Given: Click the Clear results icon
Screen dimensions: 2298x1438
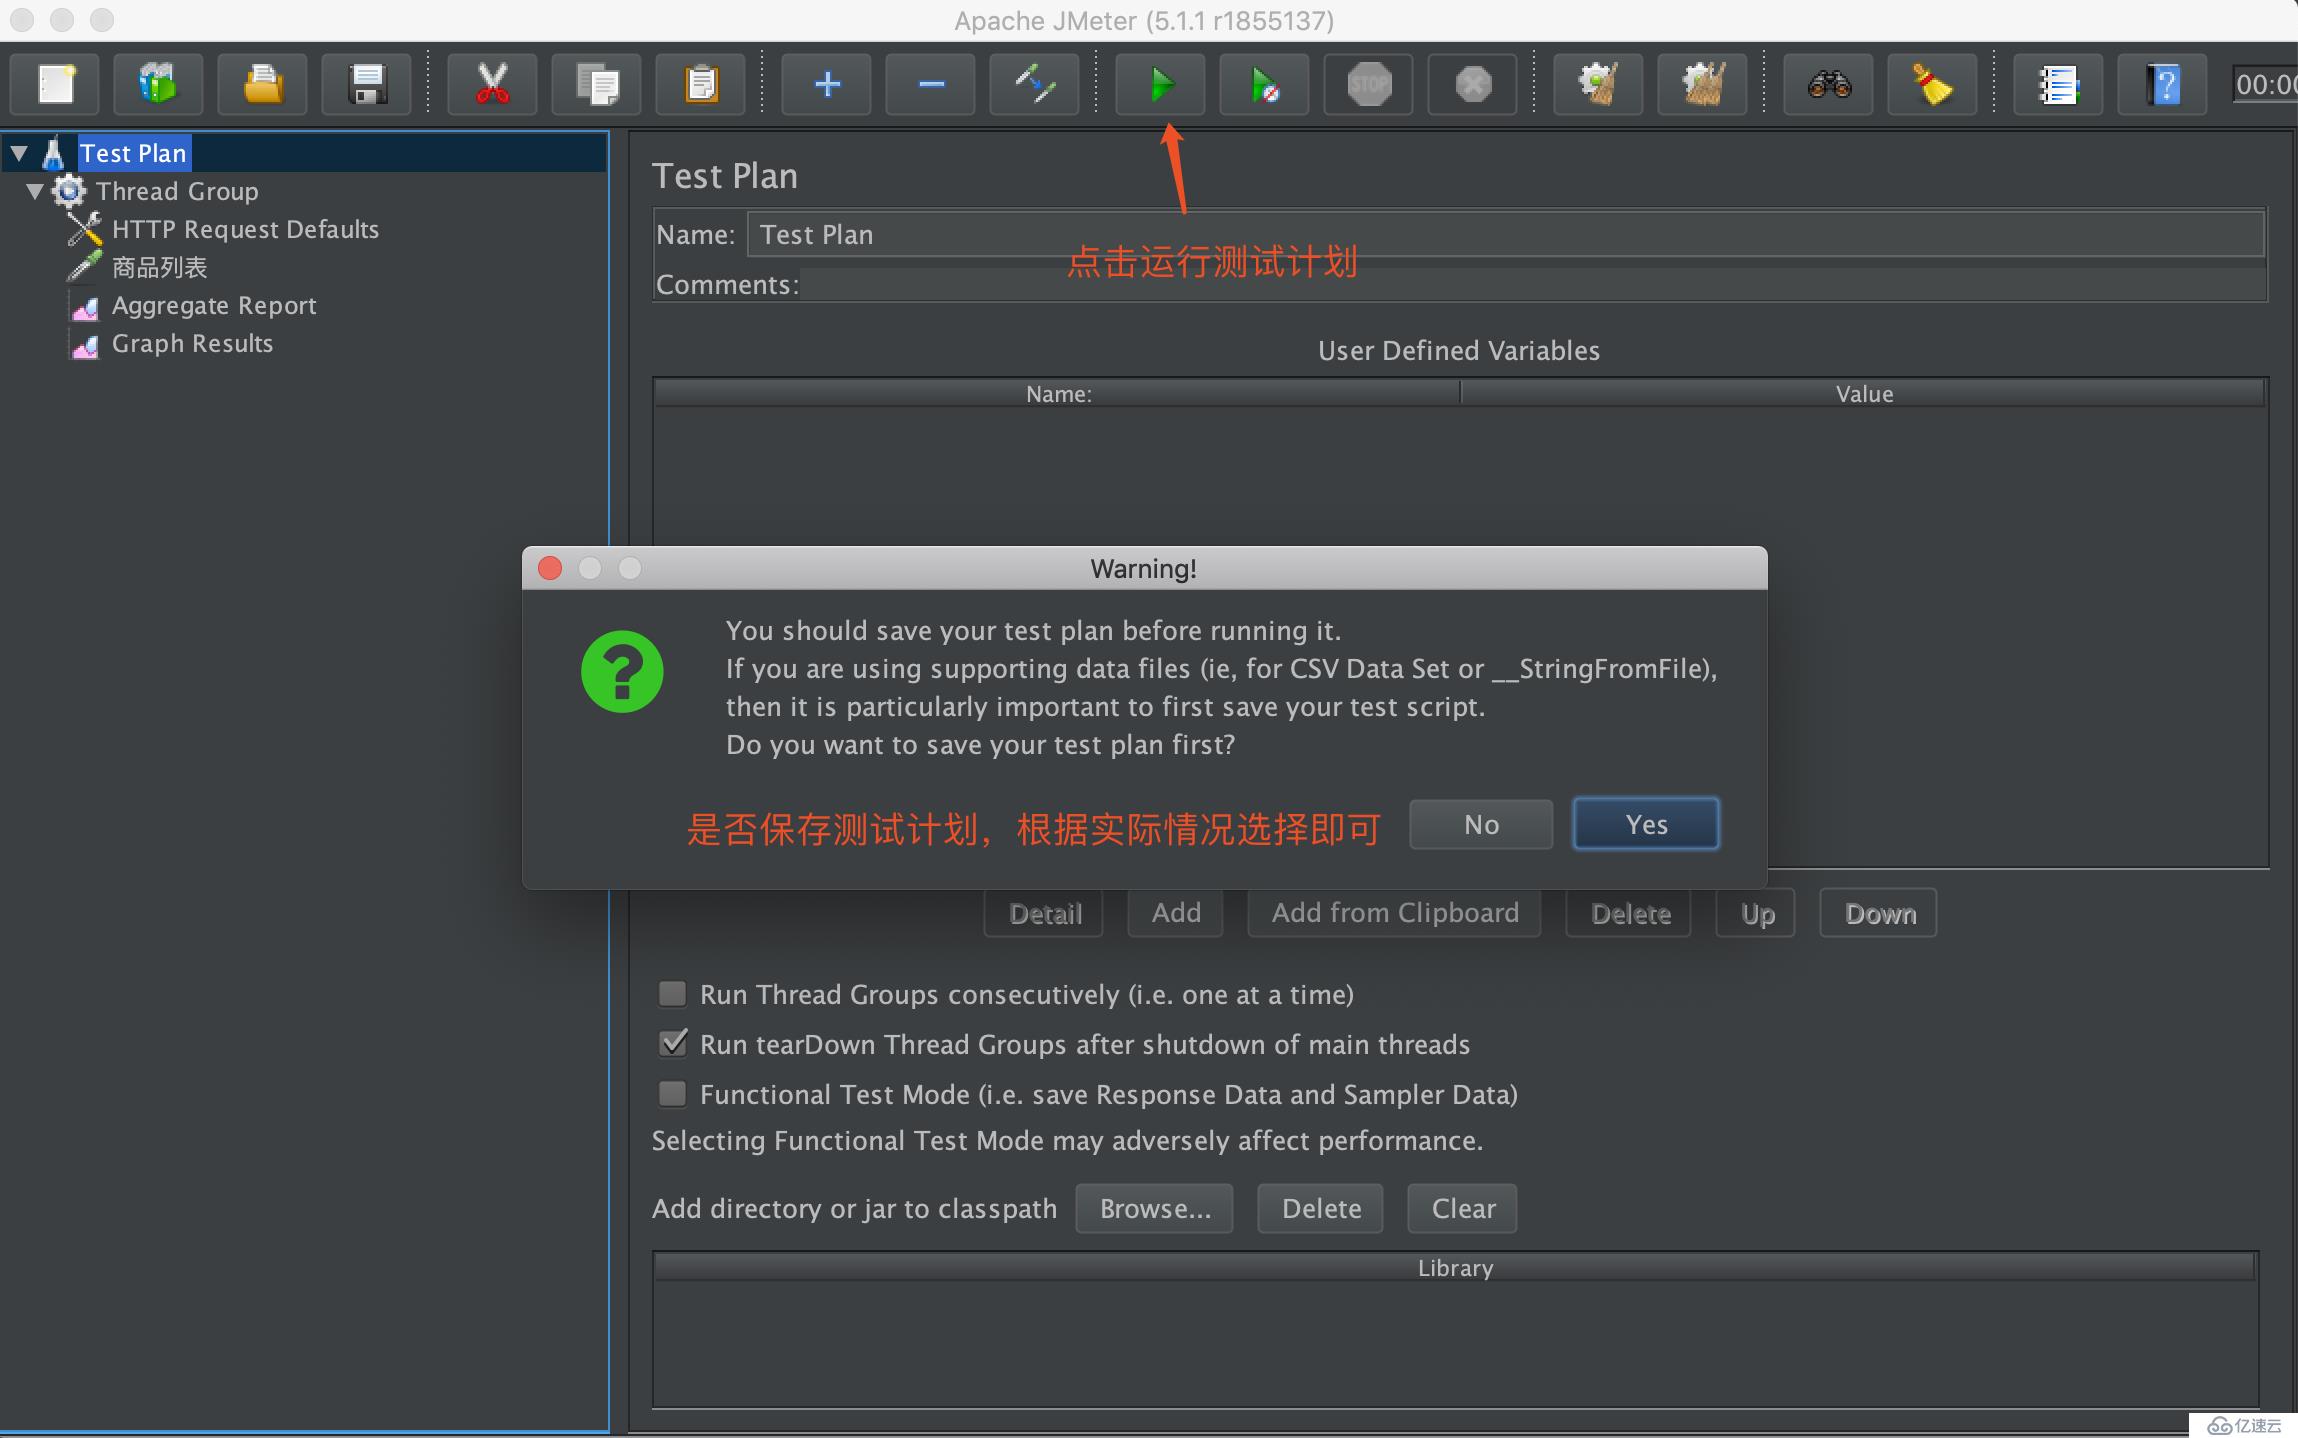Looking at the screenshot, I should (1598, 84).
